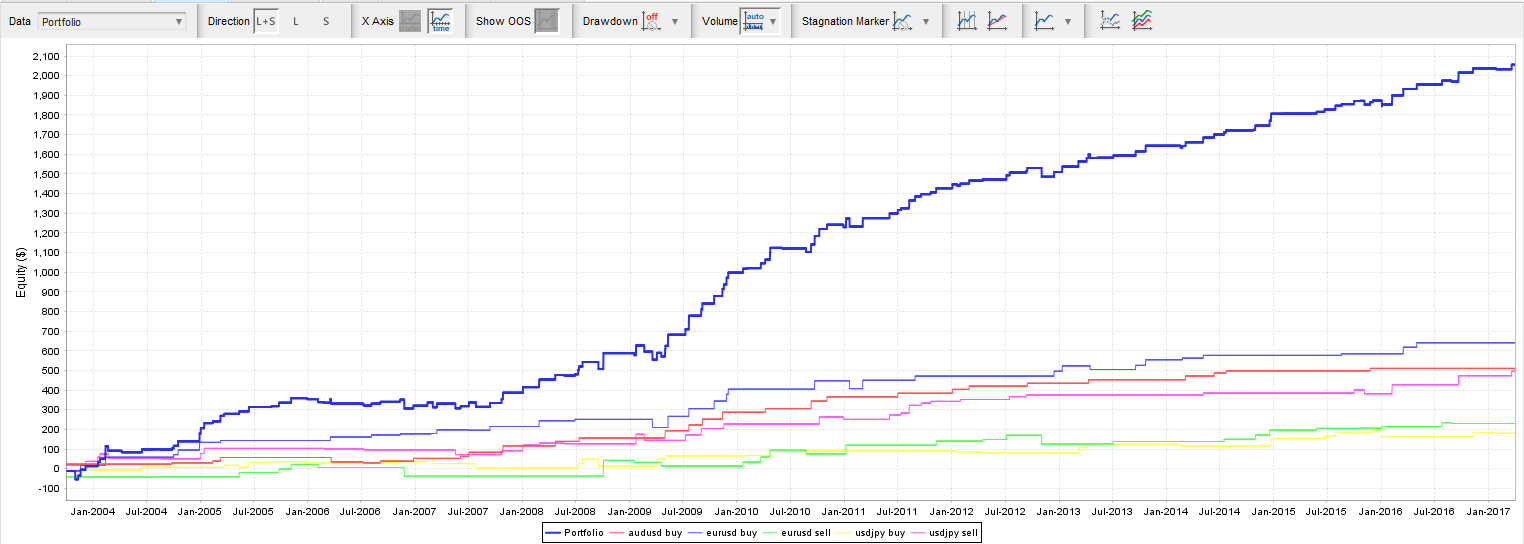Click first chart icon after Stagnation Marker dropdown
The image size is (1524, 544).
[x=966, y=21]
